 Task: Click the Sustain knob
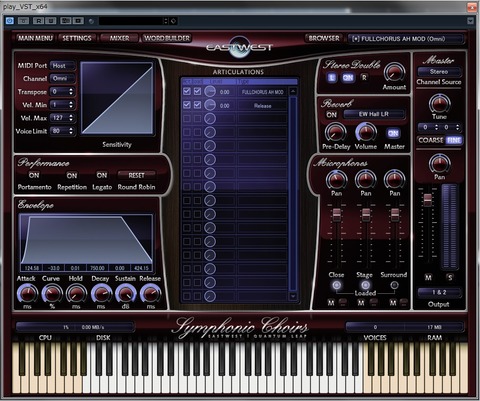[x=126, y=294]
